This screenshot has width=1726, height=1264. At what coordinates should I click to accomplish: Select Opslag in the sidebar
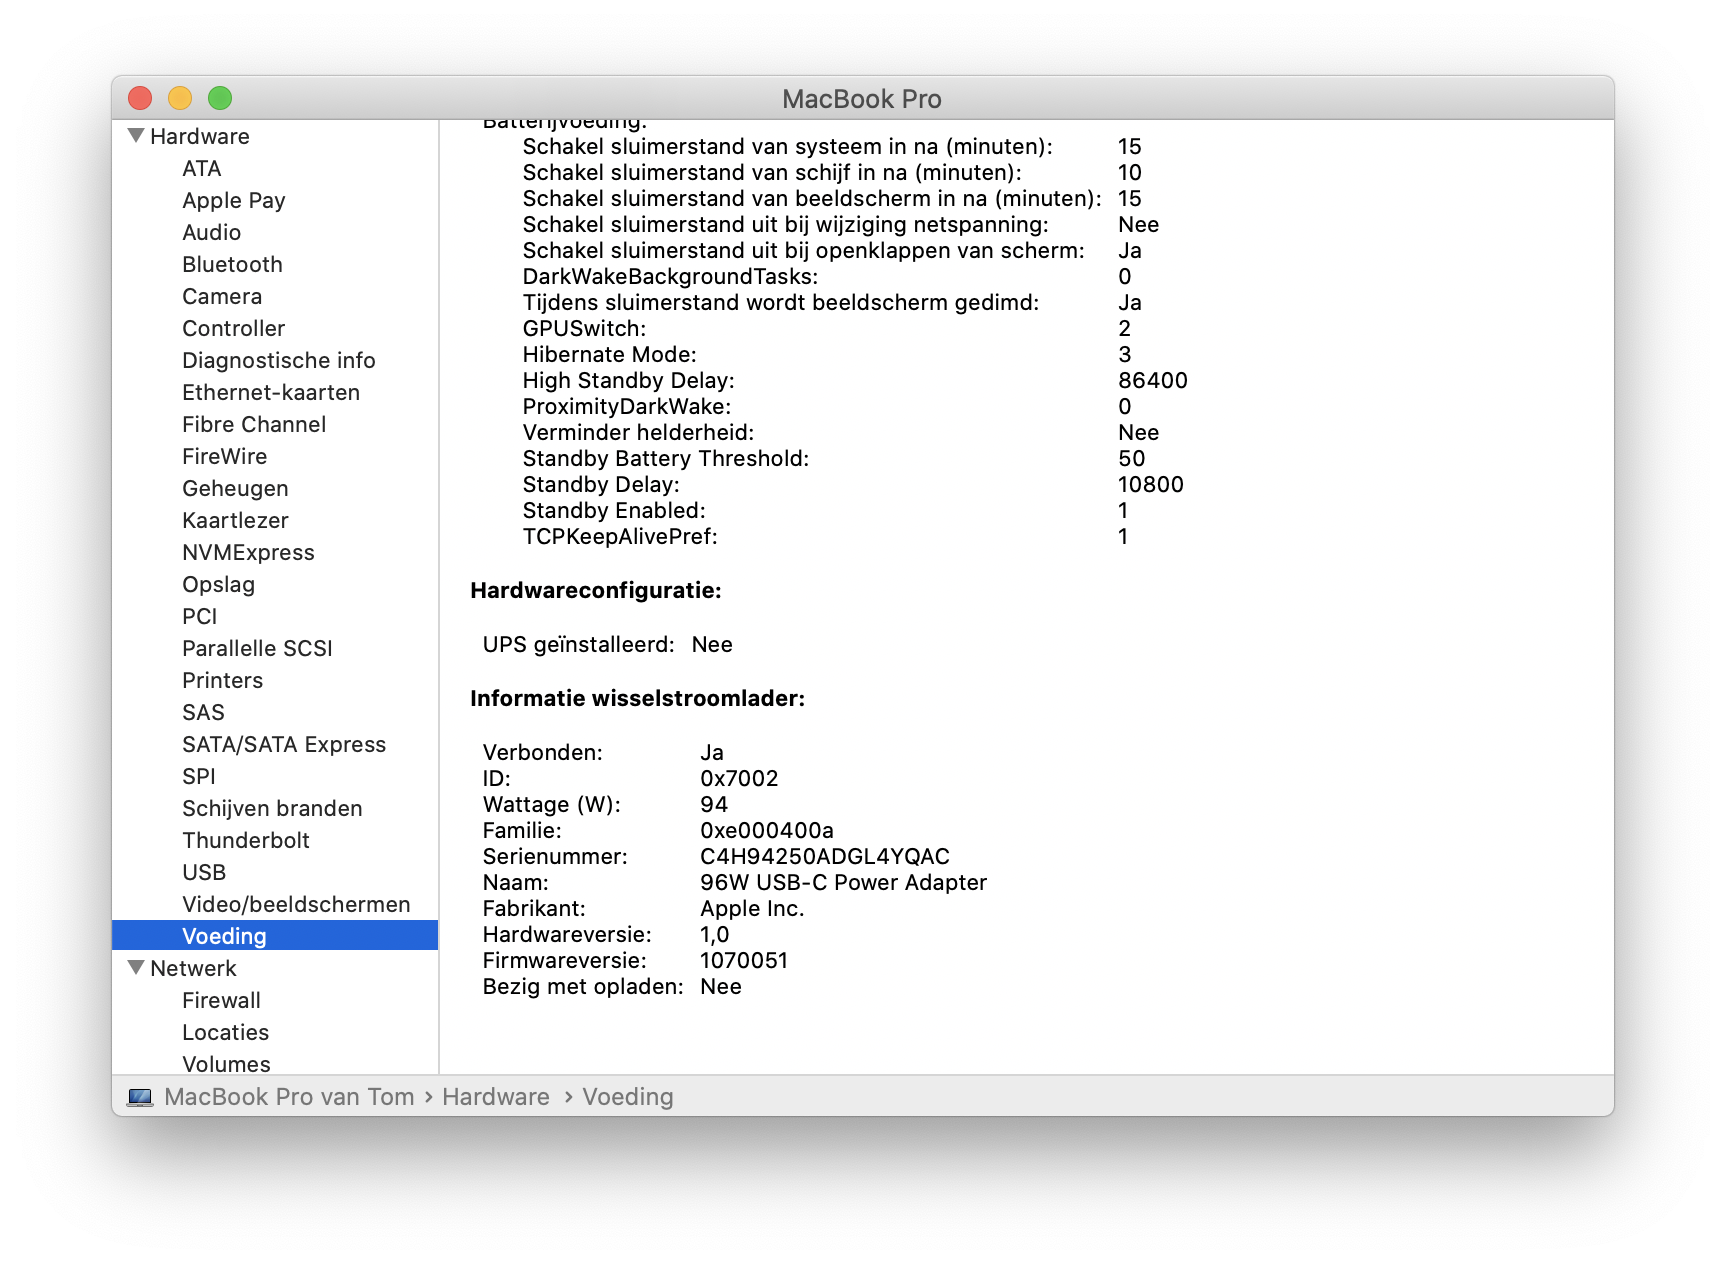point(219,584)
